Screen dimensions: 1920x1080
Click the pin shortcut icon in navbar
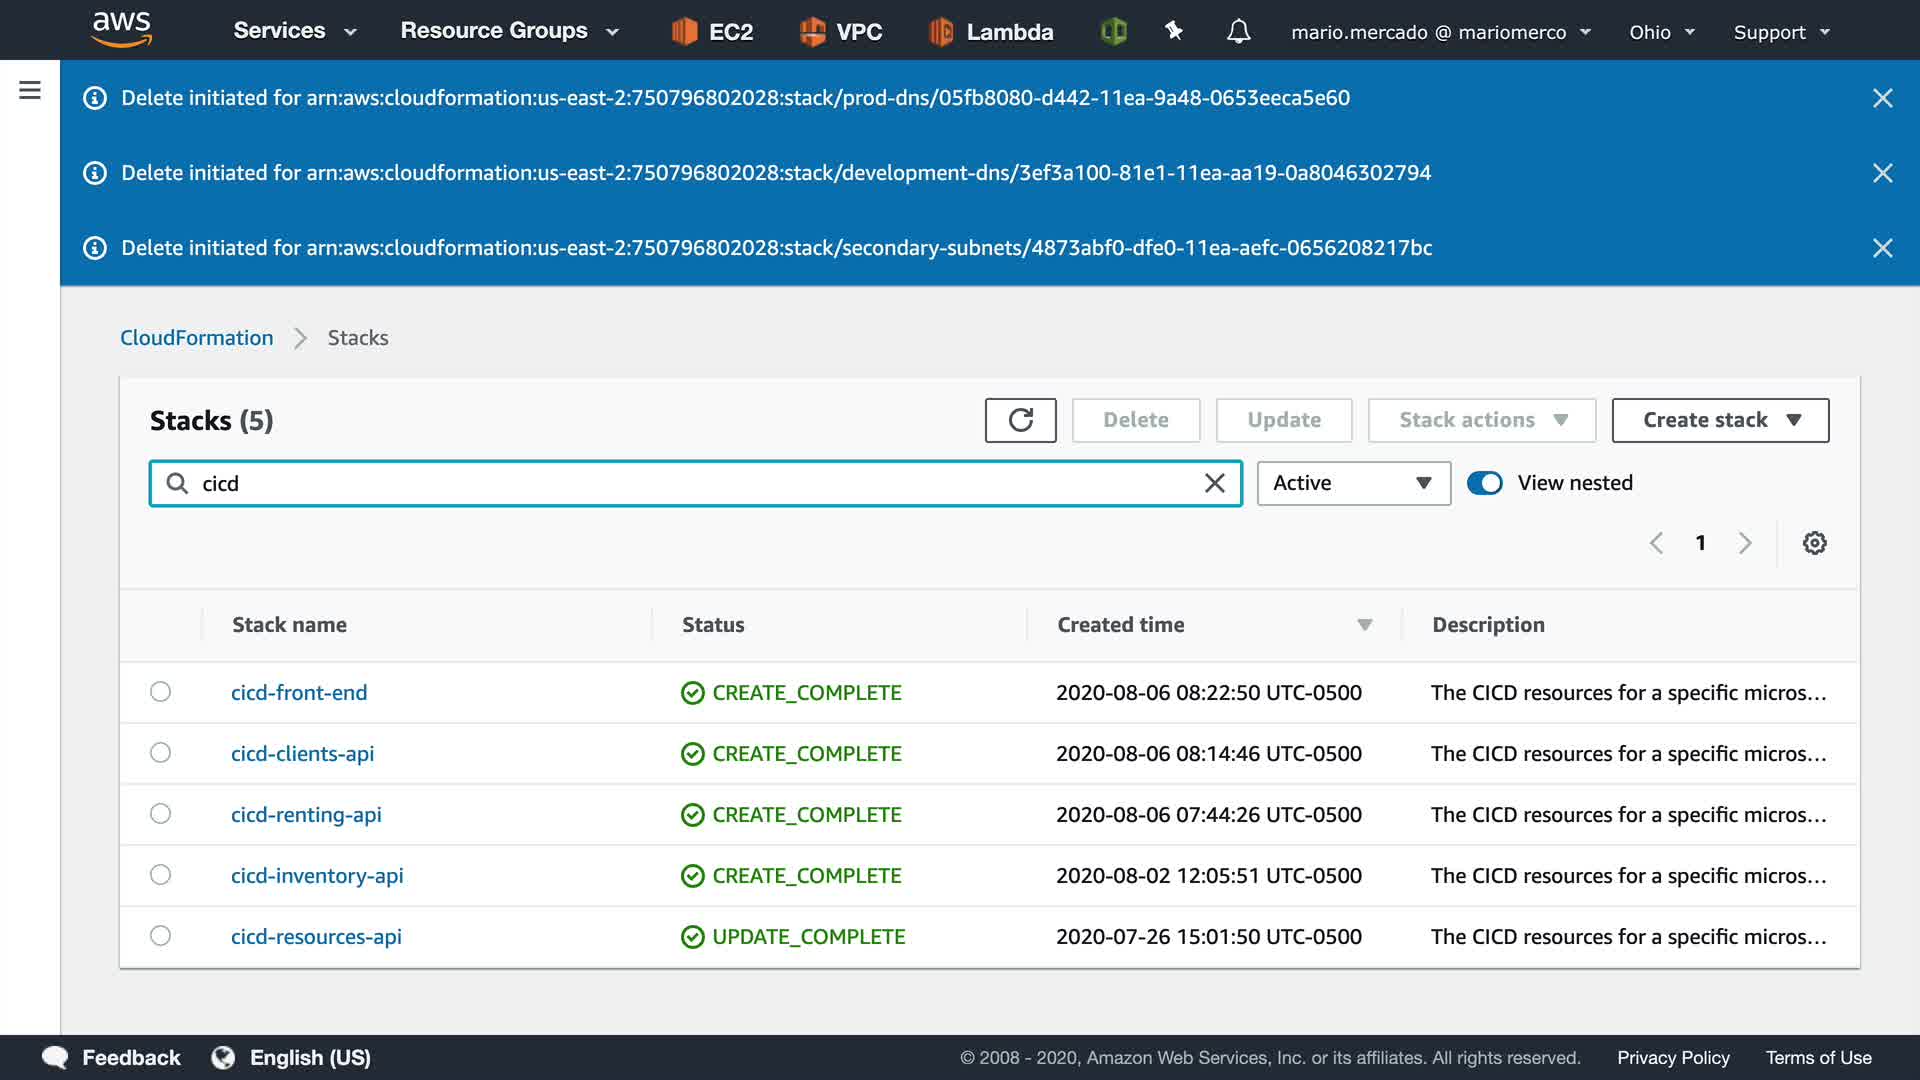coord(1174,32)
